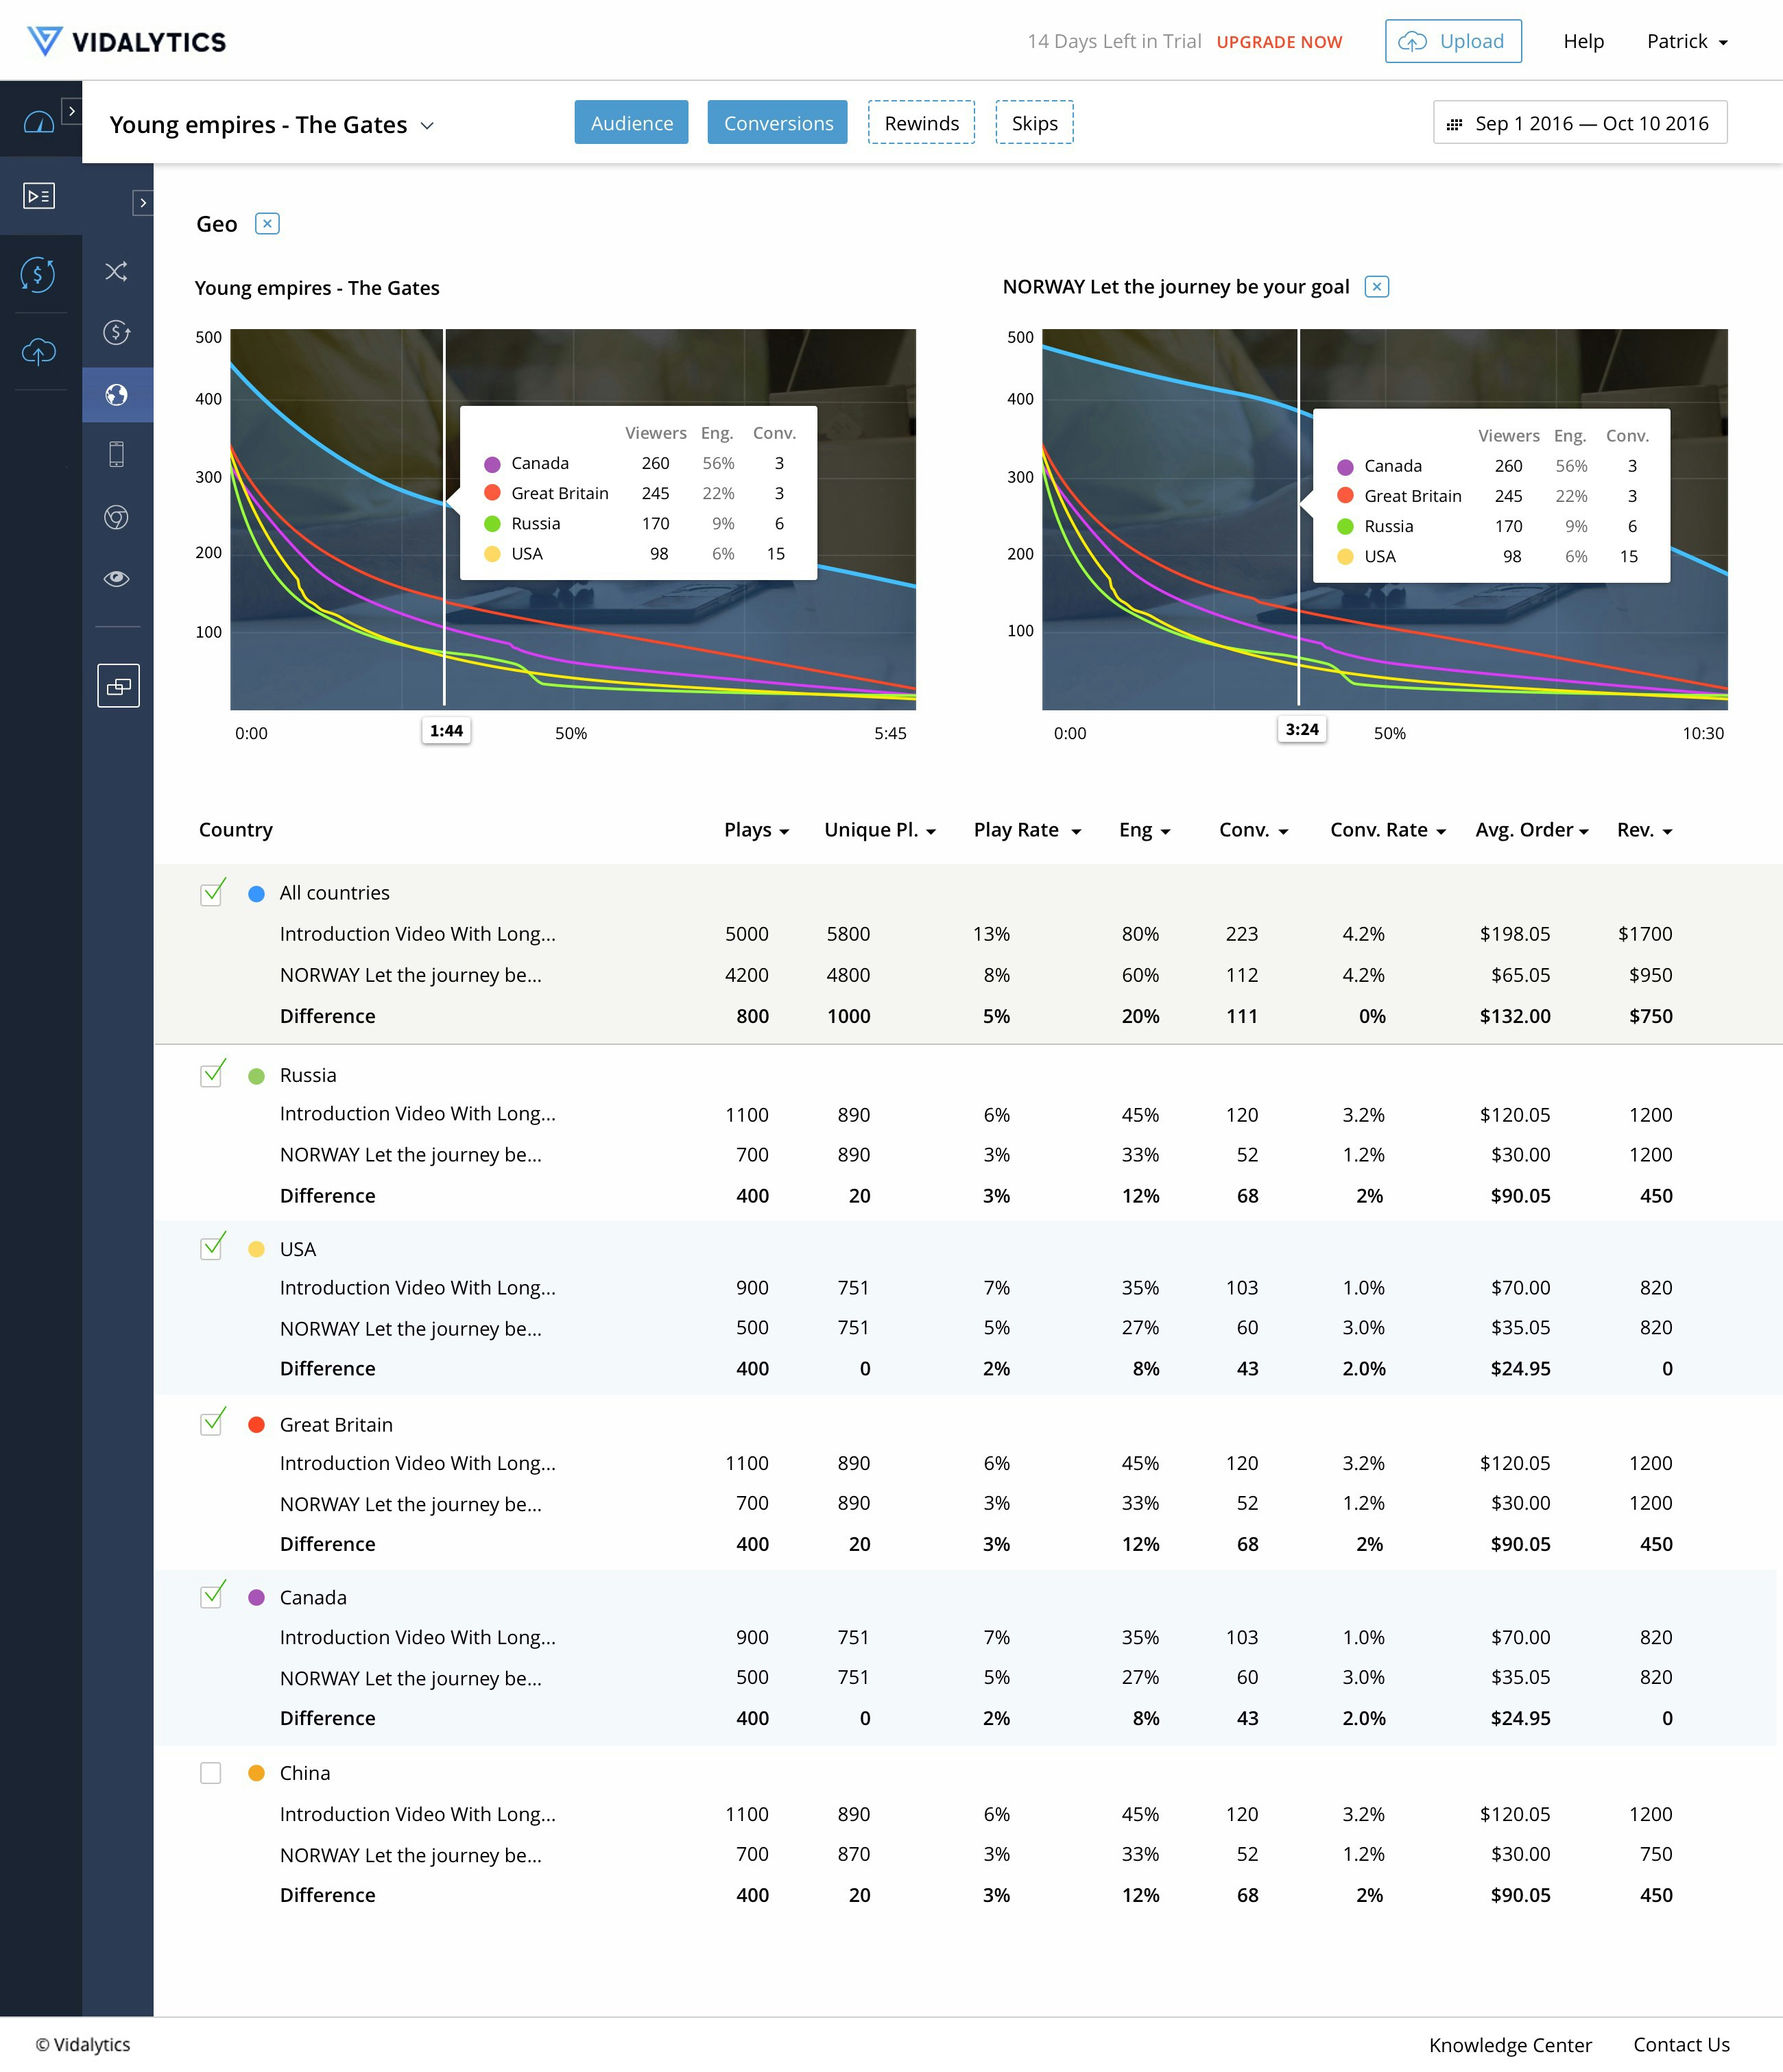
Task: Open the shuffle arrows icon in the sub-sidebar
Action: click(117, 272)
